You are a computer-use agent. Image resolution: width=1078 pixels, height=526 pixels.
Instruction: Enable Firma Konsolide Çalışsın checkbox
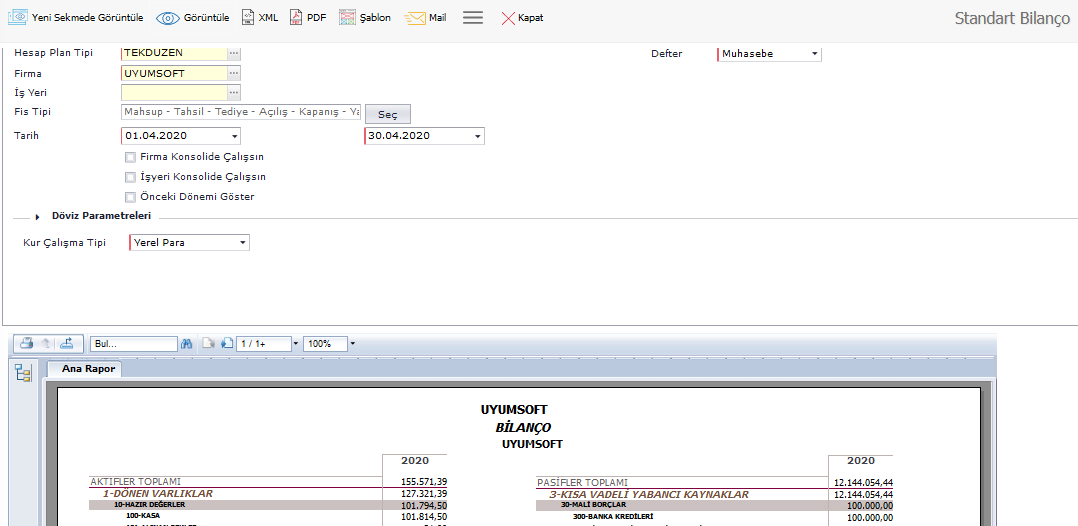pos(130,157)
